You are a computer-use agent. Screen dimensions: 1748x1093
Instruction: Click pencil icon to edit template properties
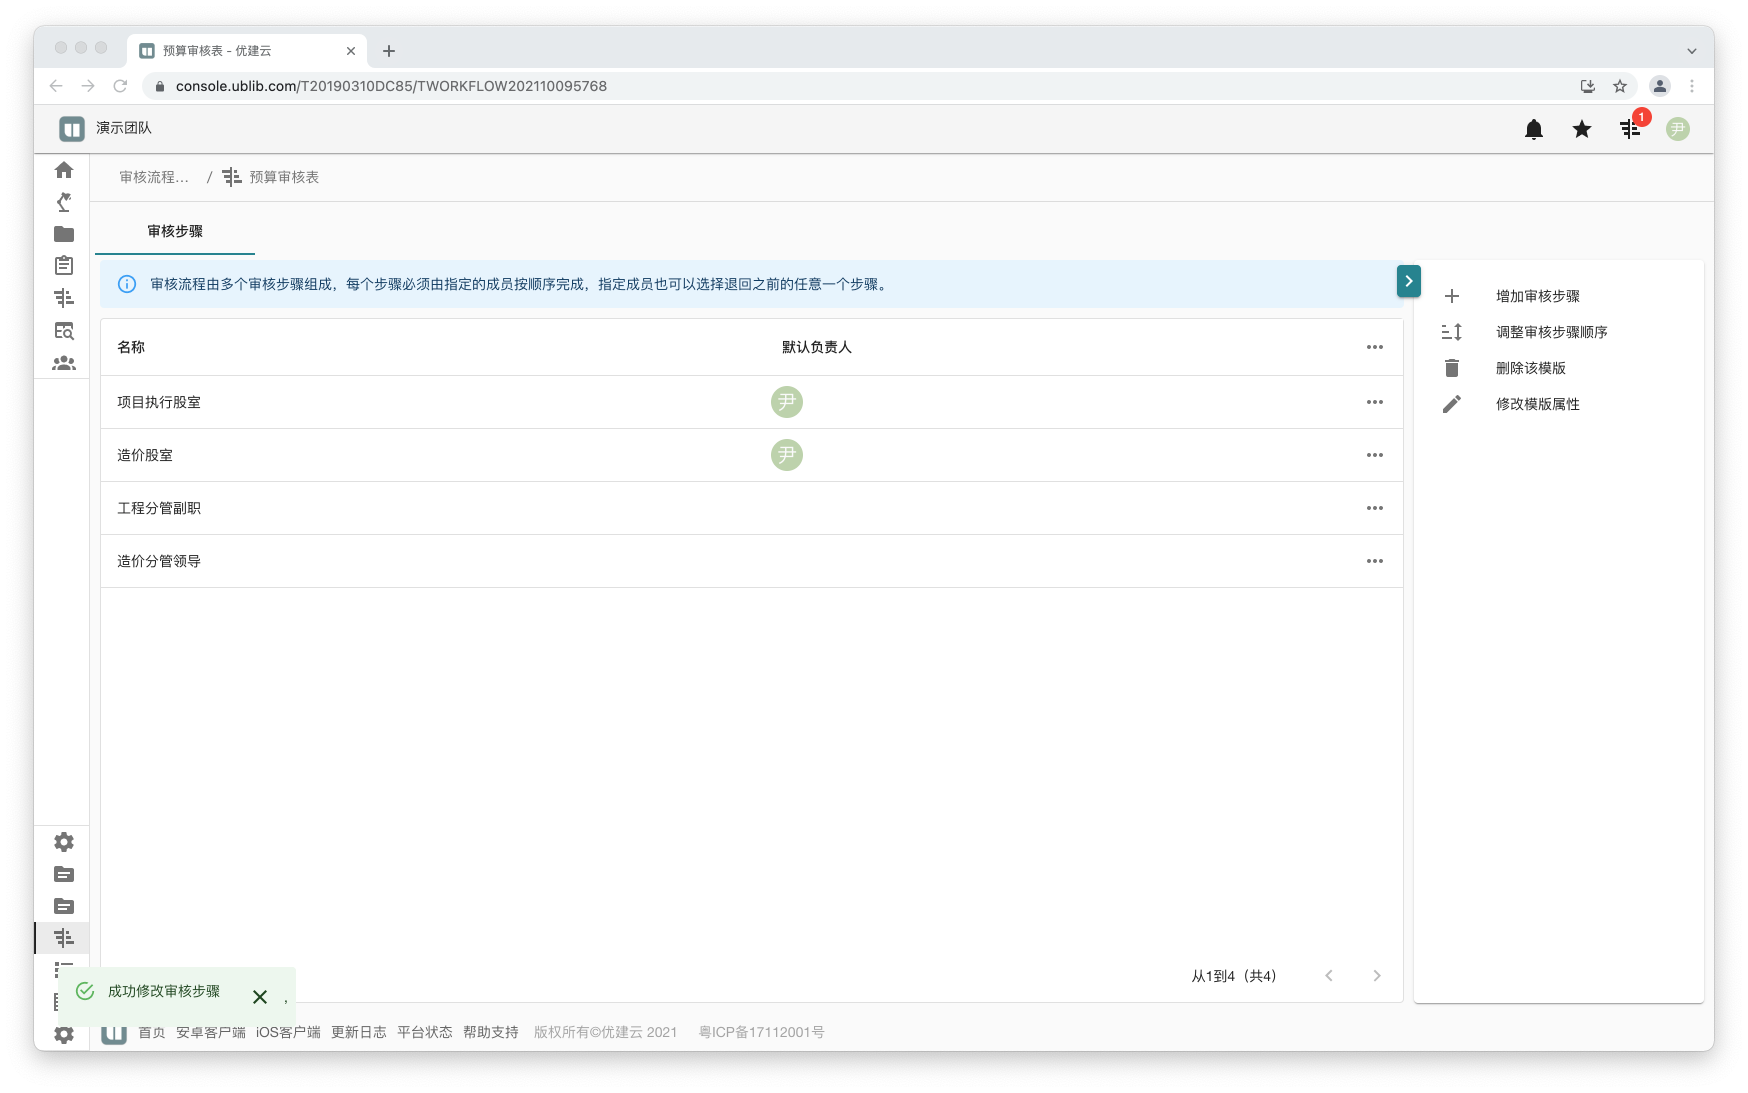tap(1452, 404)
